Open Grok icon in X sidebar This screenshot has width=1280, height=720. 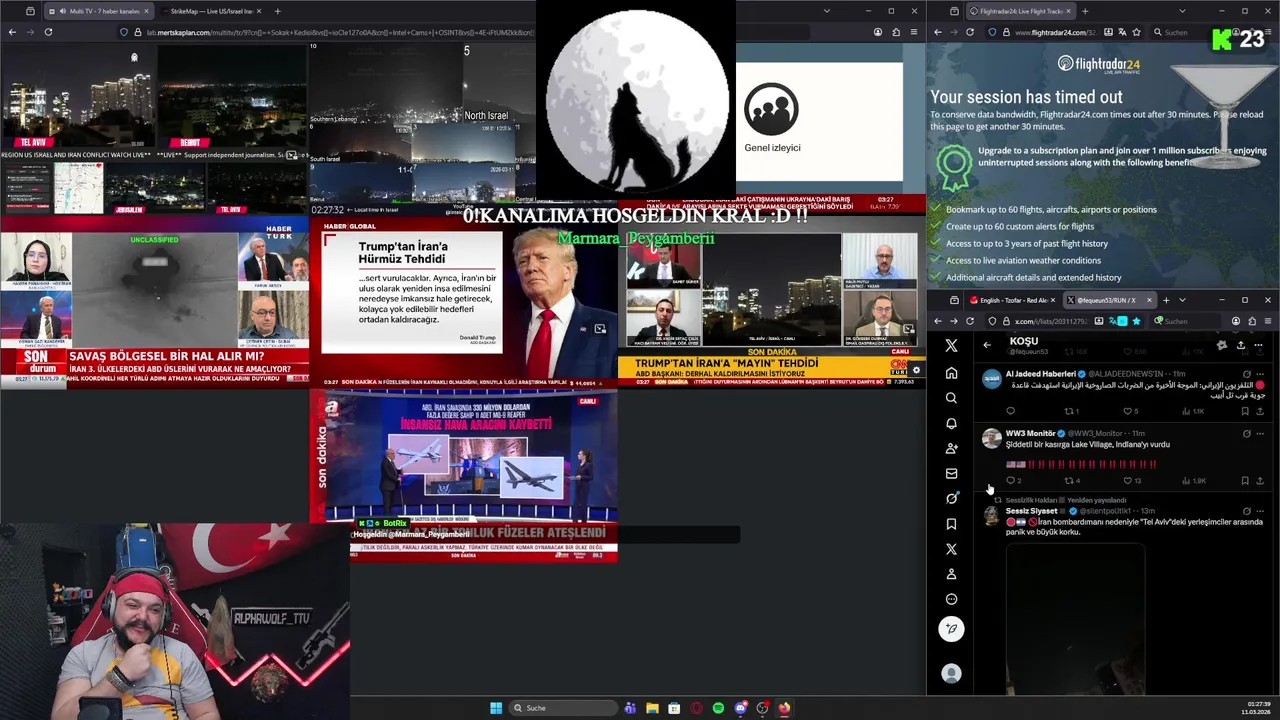click(x=951, y=498)
